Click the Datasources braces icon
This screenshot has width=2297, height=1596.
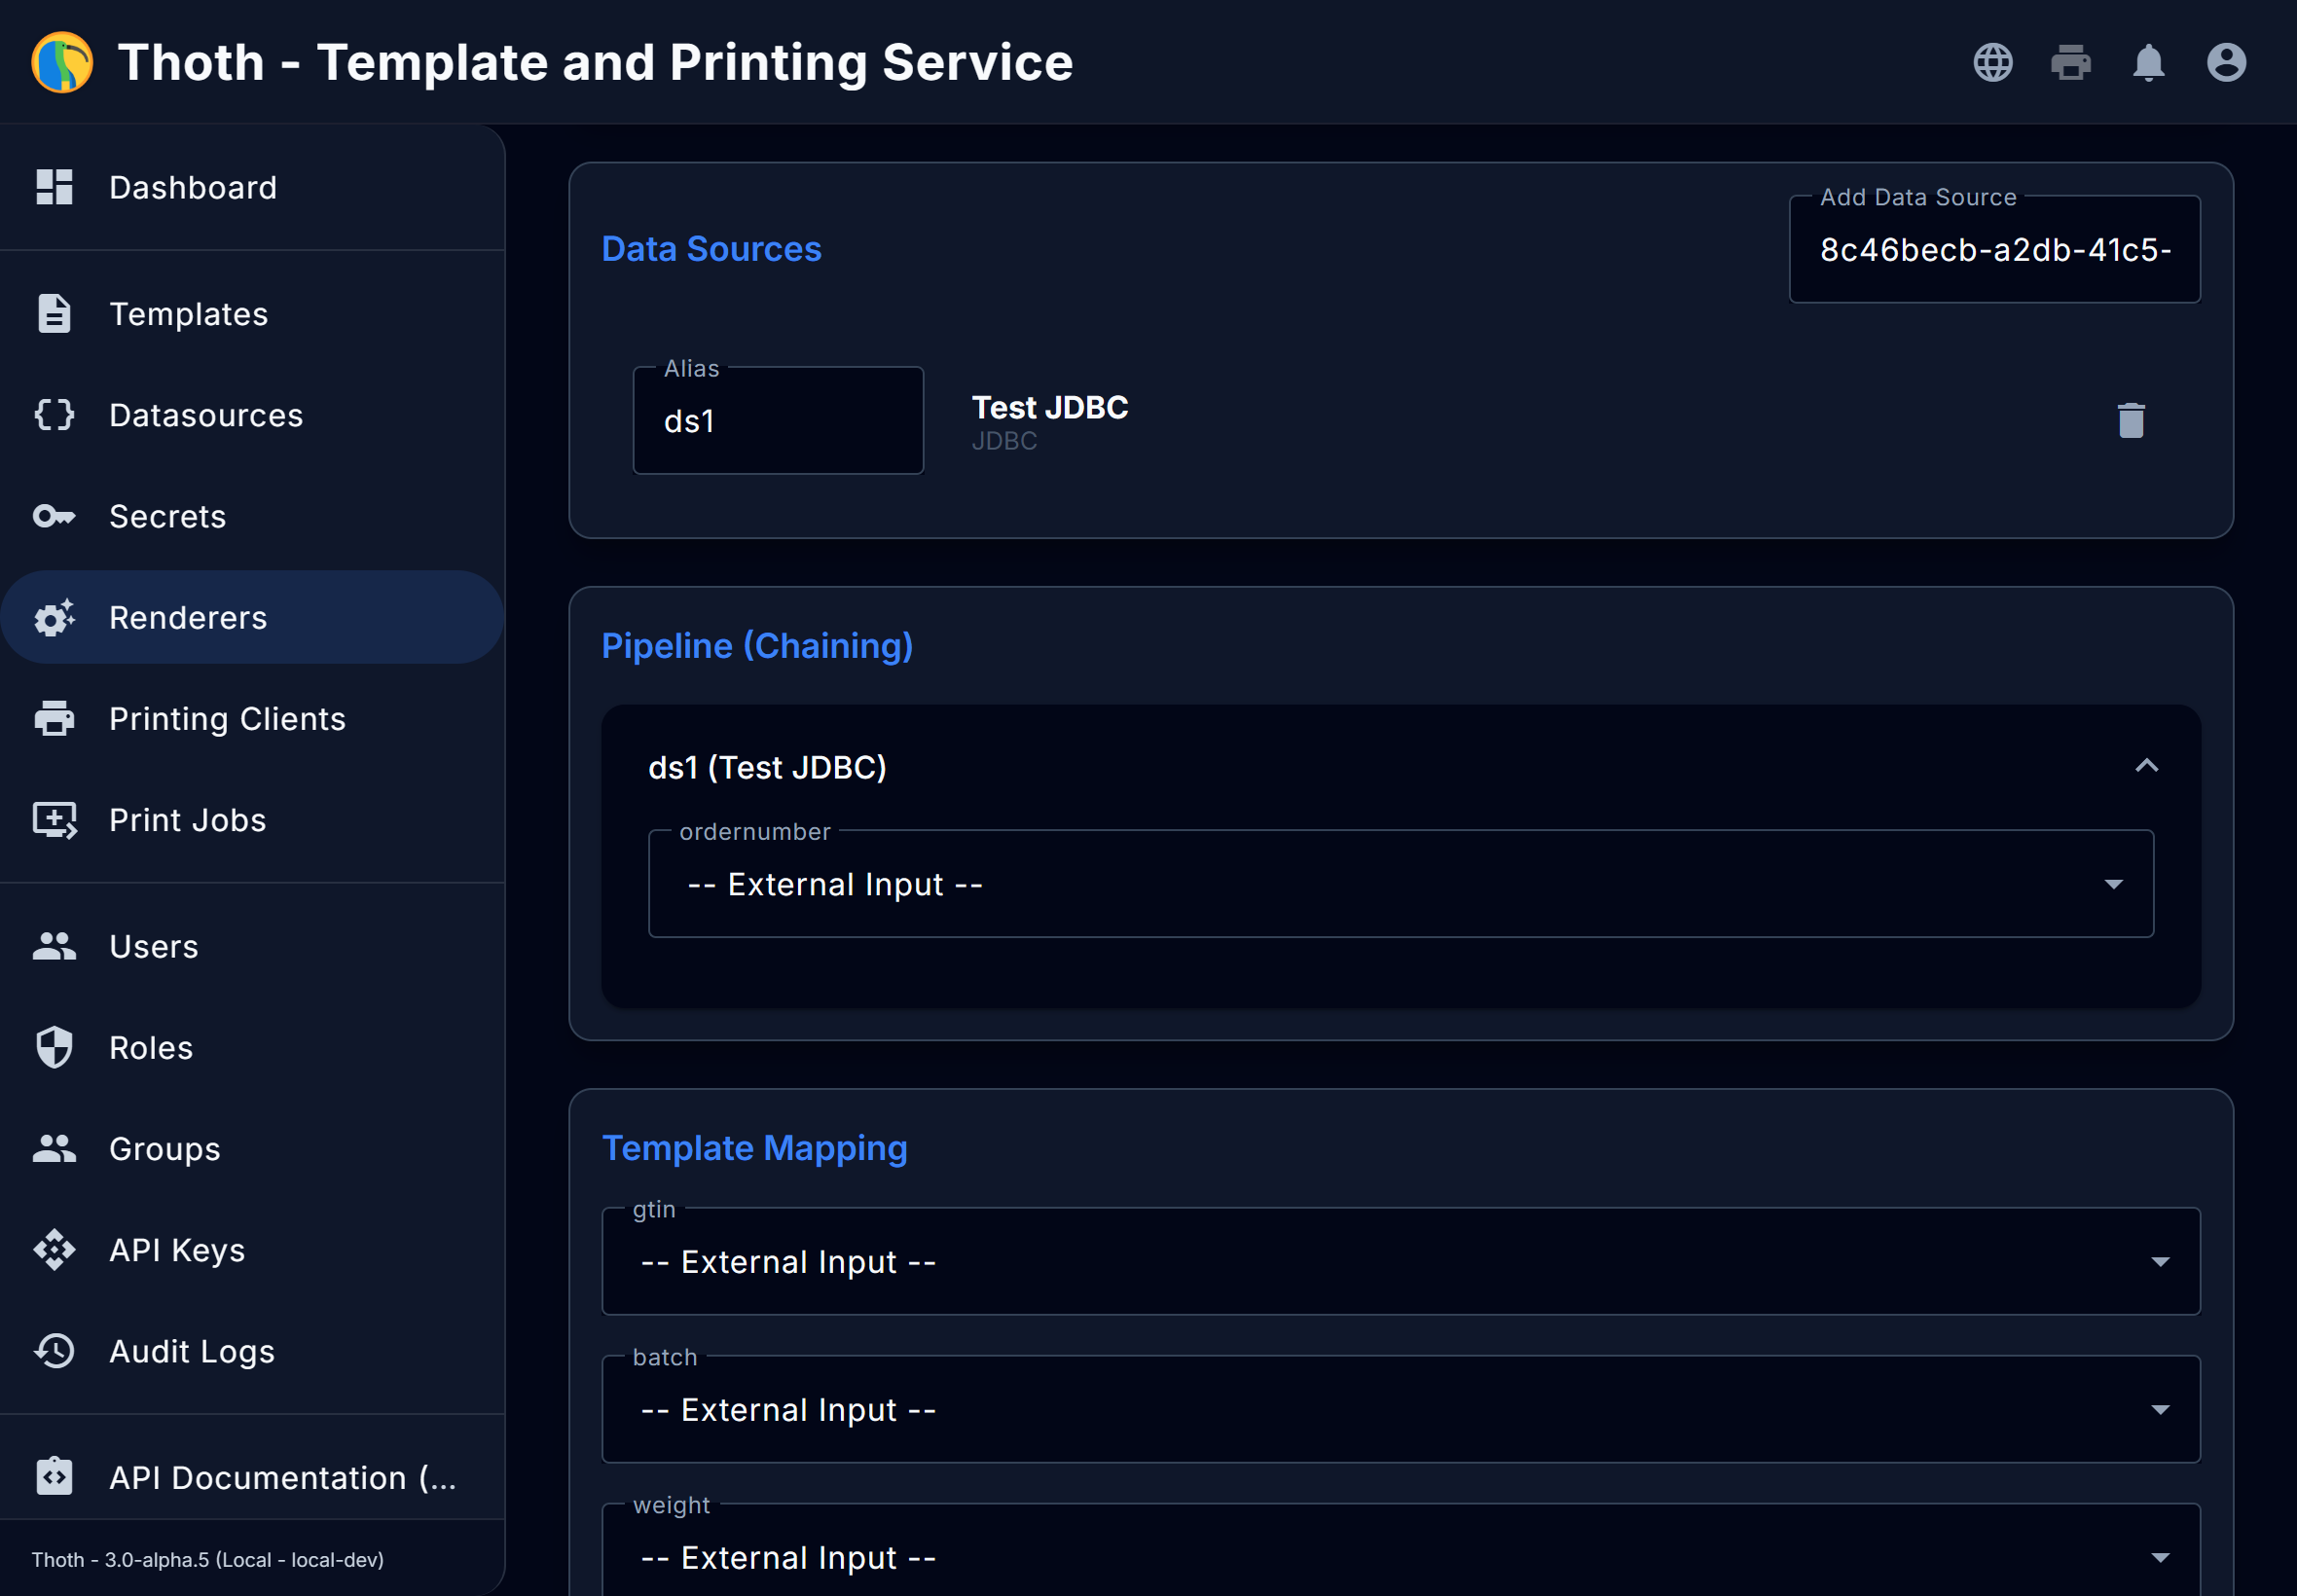pos(54,414)
